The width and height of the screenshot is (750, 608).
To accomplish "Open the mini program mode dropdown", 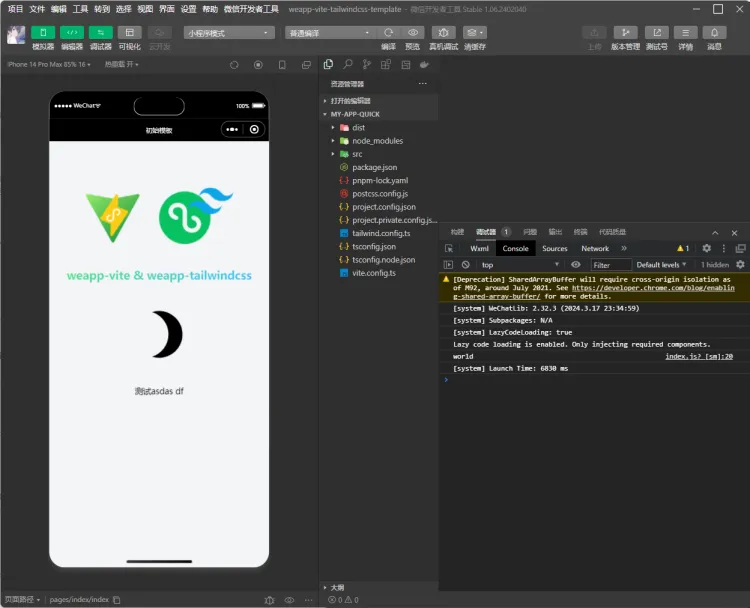I will (229, 33).
